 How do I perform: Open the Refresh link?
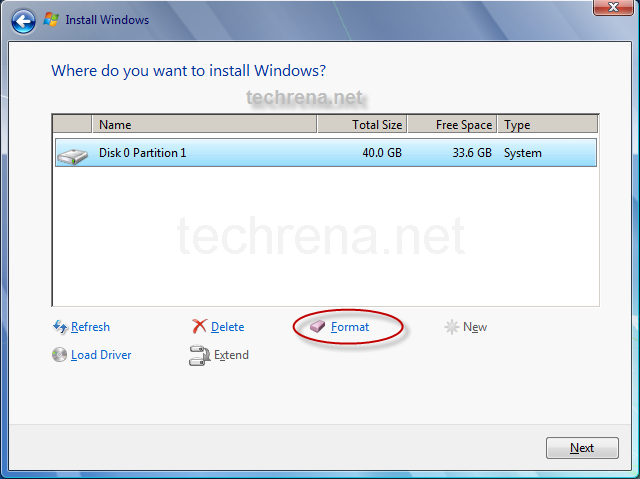pyautogui.click(x=90, y=327)
